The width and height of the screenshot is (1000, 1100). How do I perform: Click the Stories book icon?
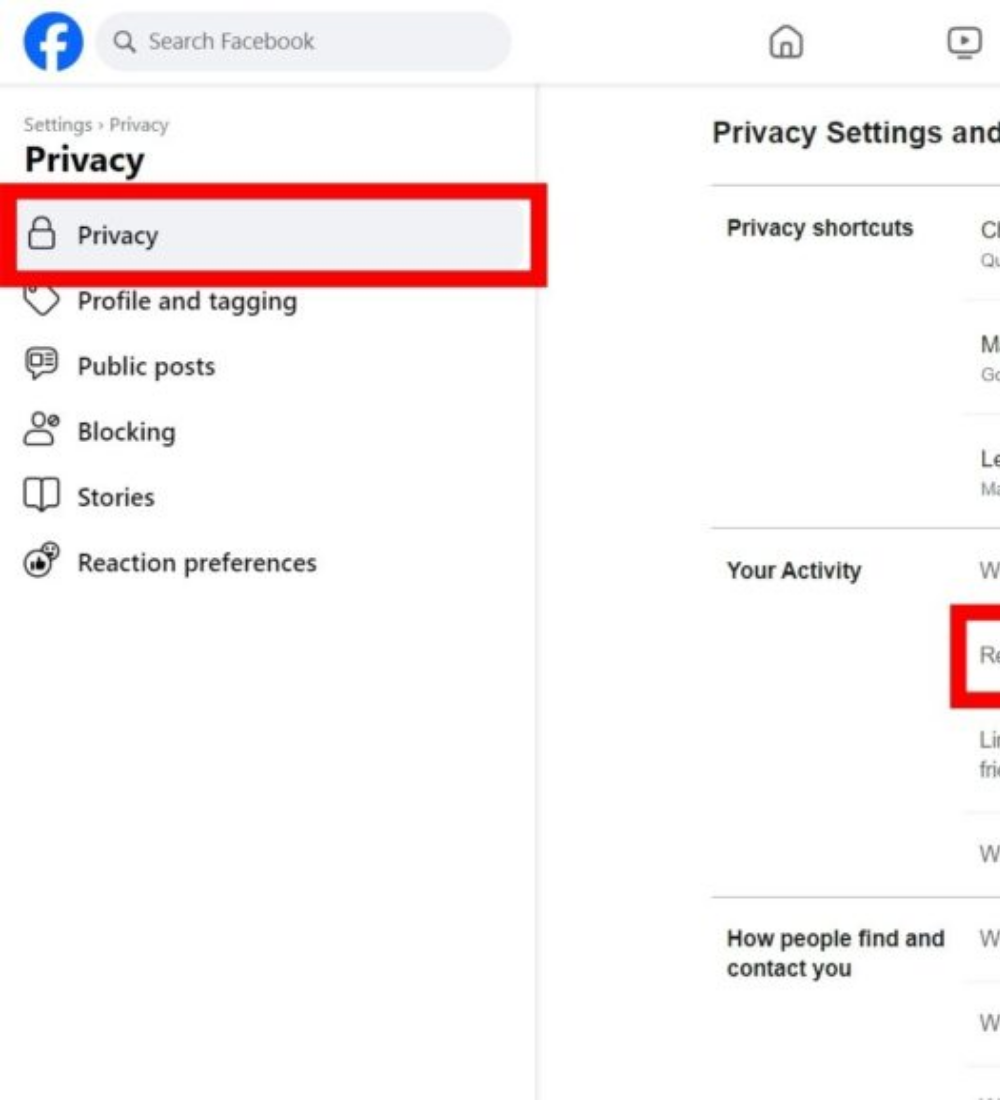[x=41, y=496]
